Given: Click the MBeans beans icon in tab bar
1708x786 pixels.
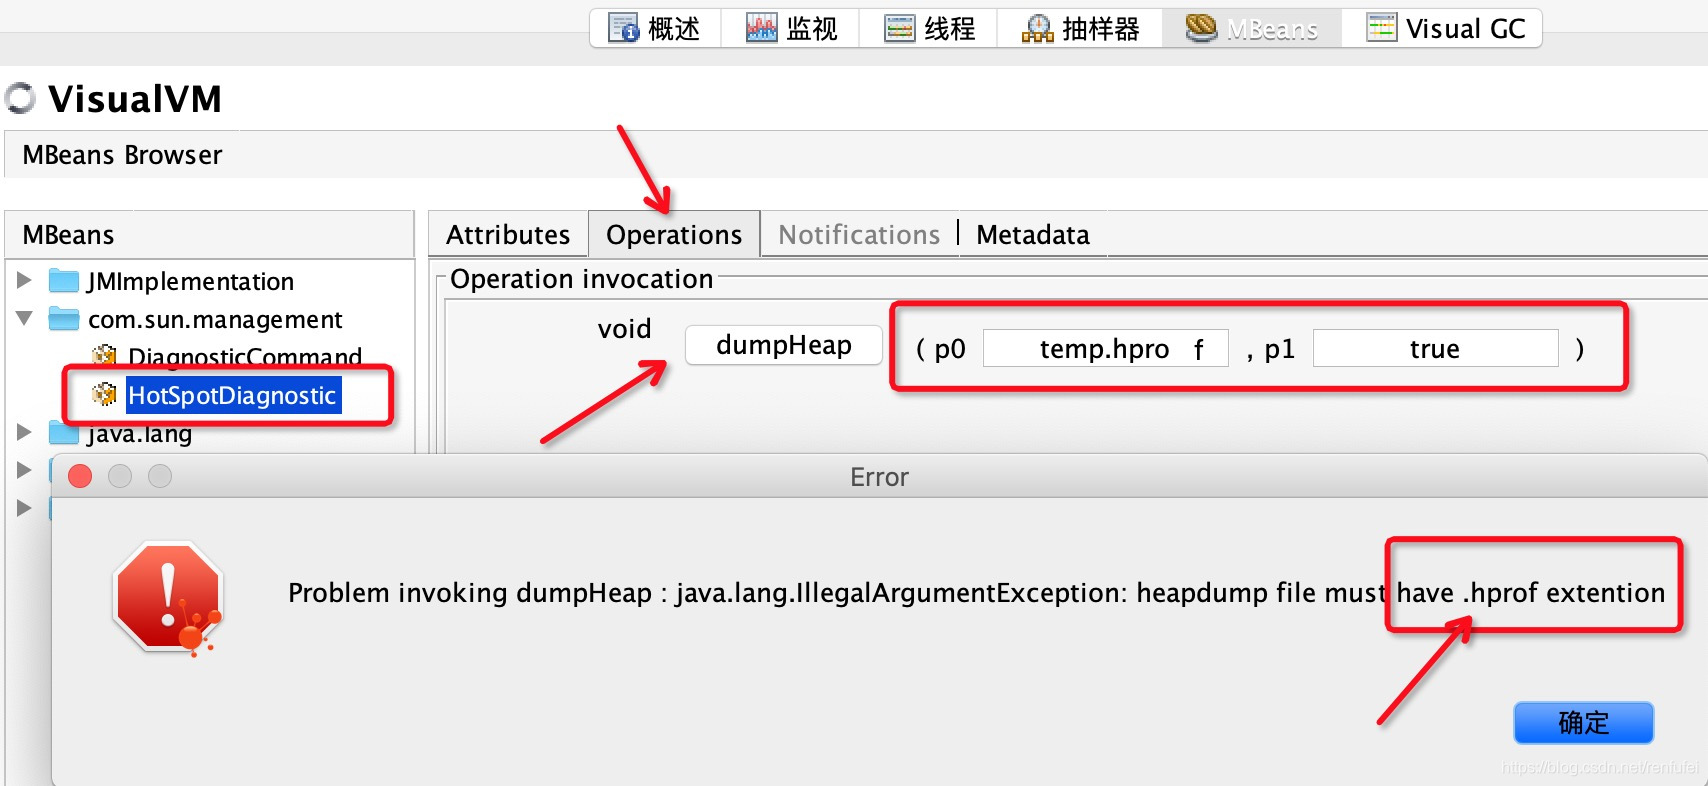Looking at the screenshot, I should click(1201, 28).
